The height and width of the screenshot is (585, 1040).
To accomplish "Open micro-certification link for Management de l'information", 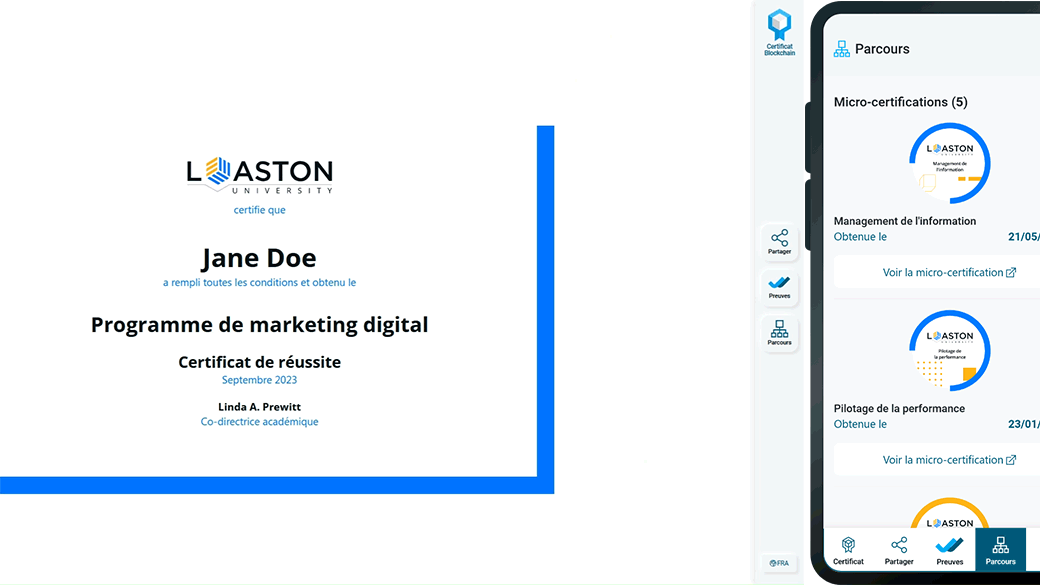I will tap(948, 273).
